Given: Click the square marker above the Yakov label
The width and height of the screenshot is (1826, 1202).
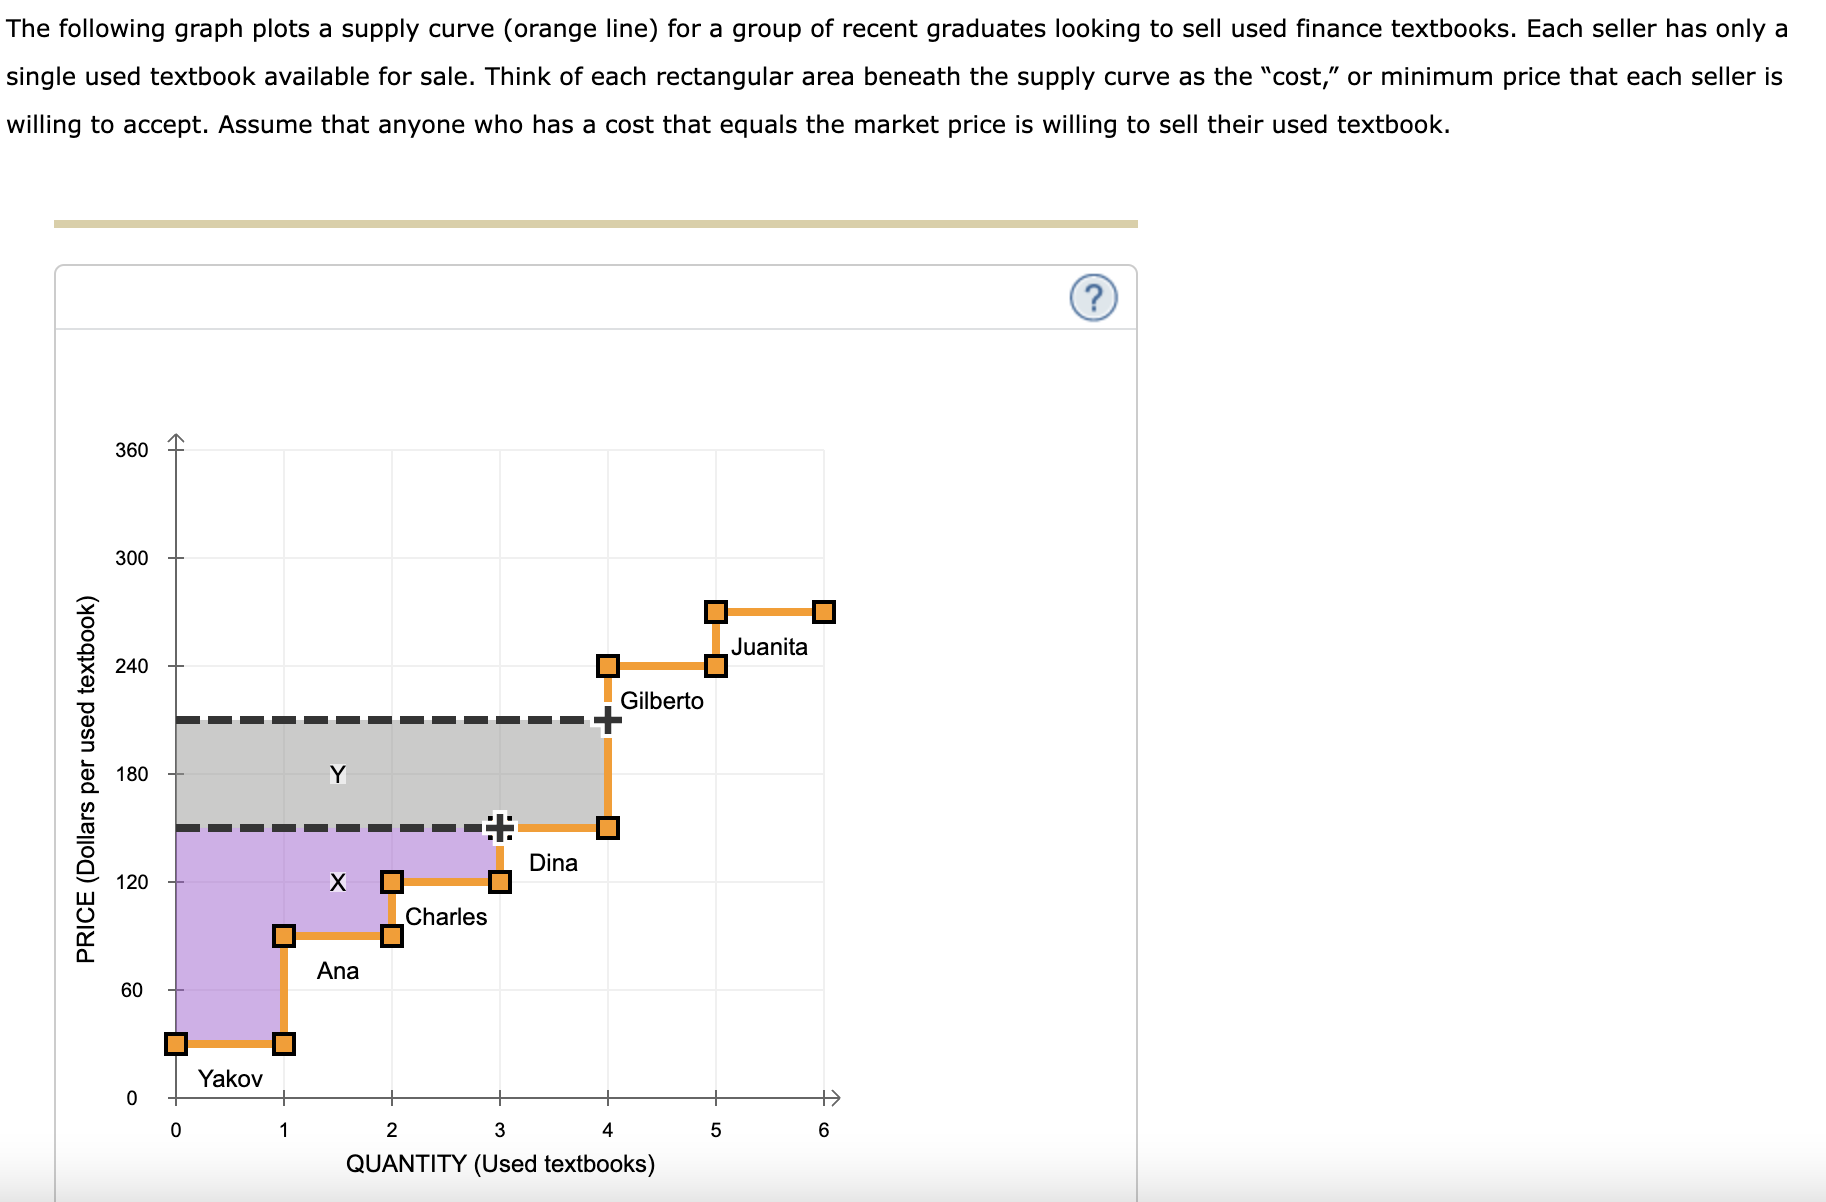Looking at the screenshot, I should point(283,1042).
